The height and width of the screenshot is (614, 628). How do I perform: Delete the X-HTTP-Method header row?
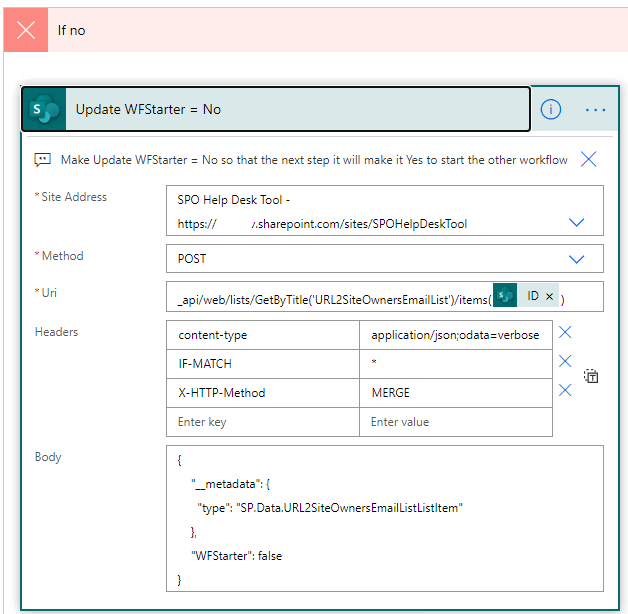pyautogui.click(x=565, y=391)
